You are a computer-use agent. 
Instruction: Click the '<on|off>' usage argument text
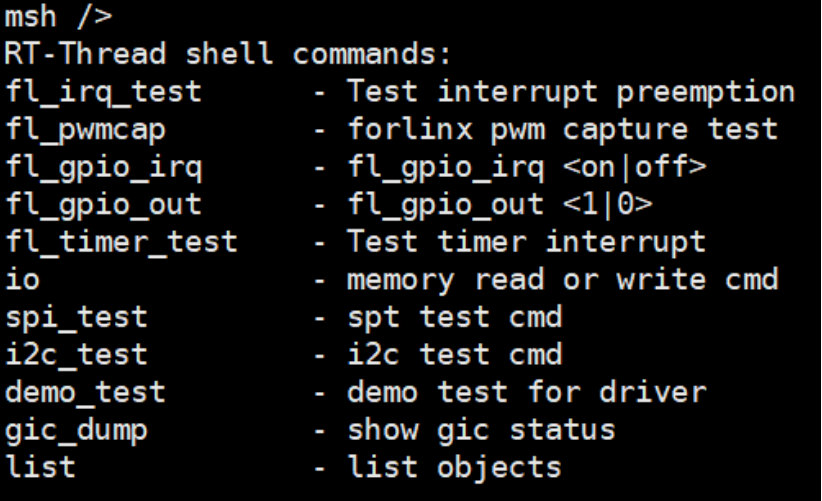click(634, 167)
